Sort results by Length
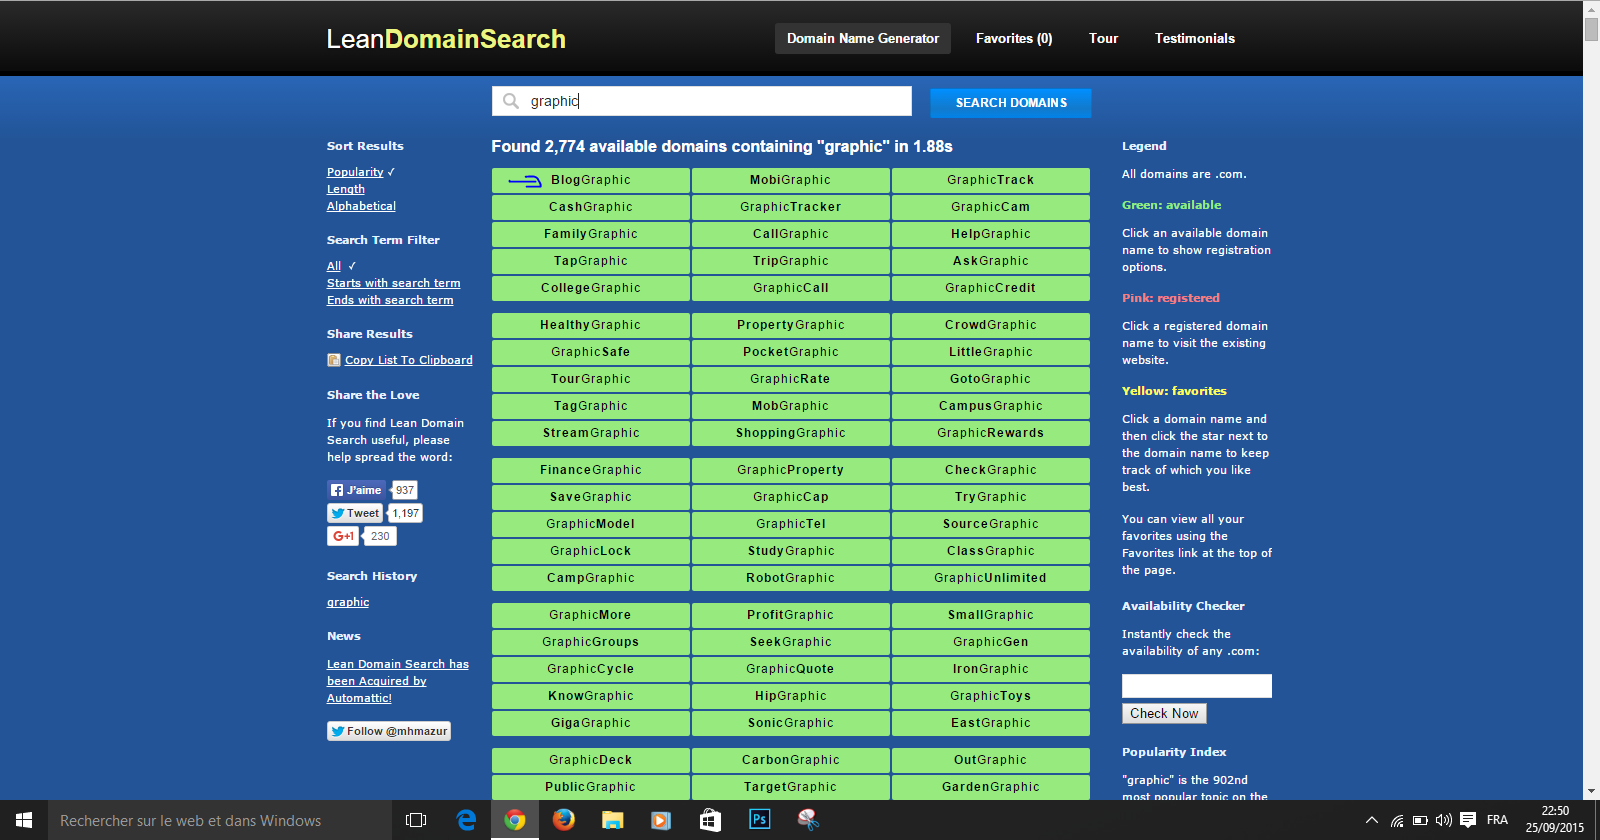 (x=346, y=189)
